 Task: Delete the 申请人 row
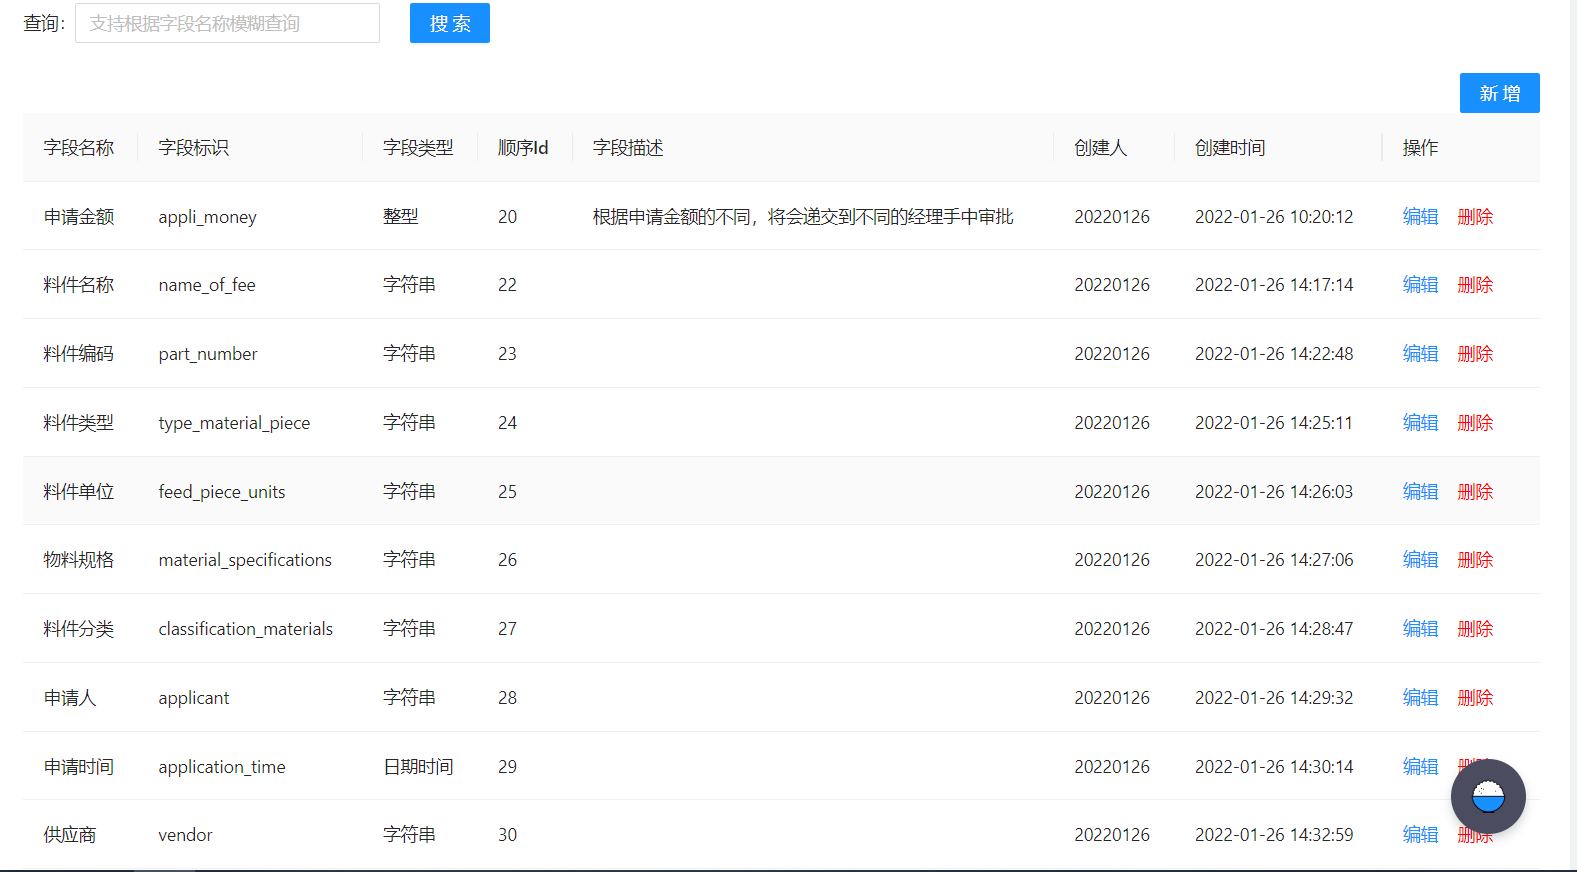1475,697
